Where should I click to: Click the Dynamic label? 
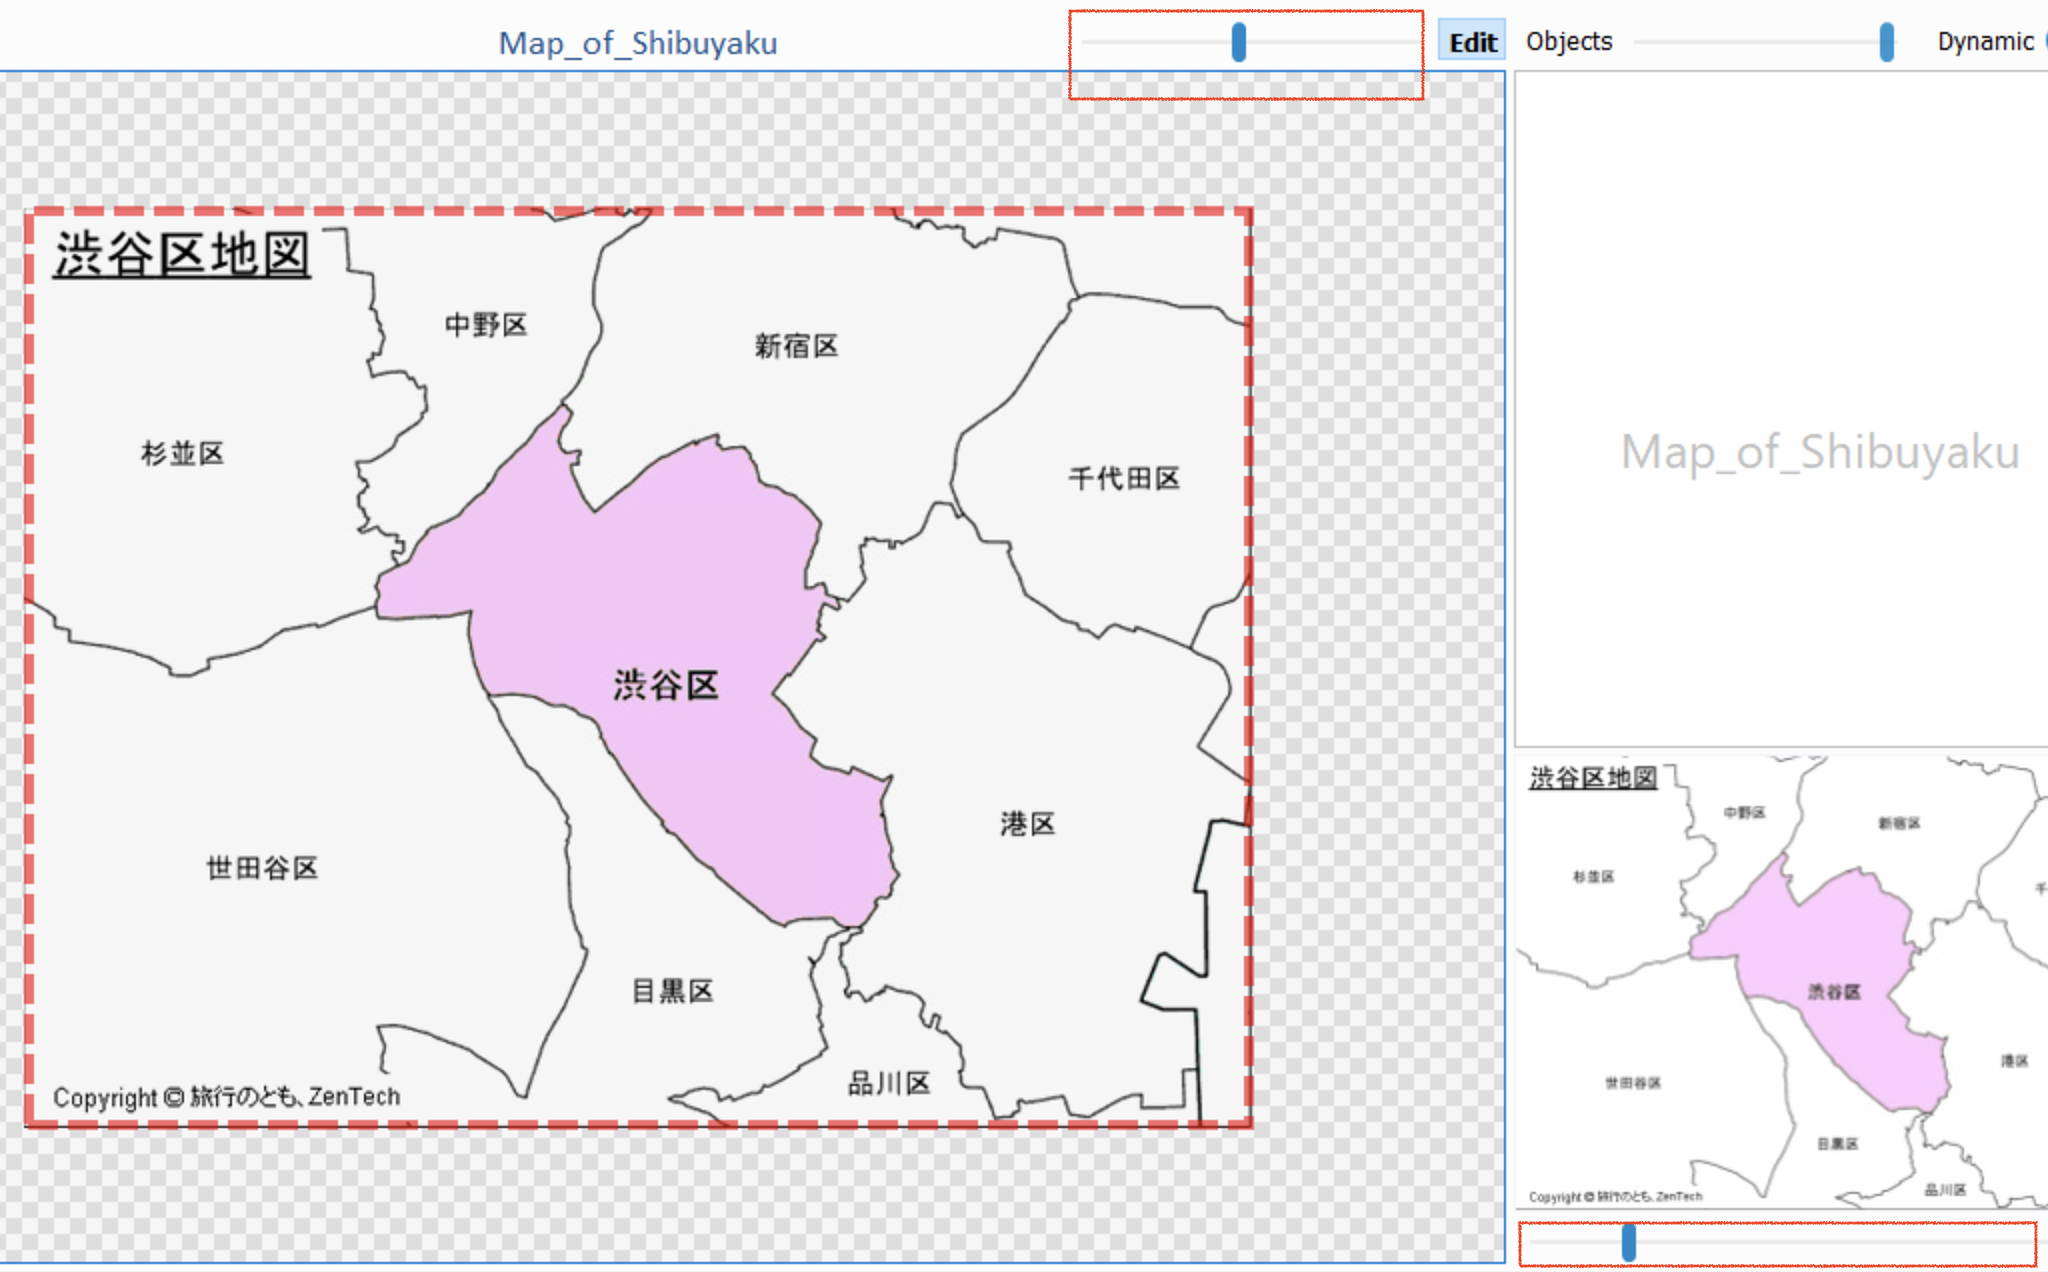click(x=1984, y=42)
